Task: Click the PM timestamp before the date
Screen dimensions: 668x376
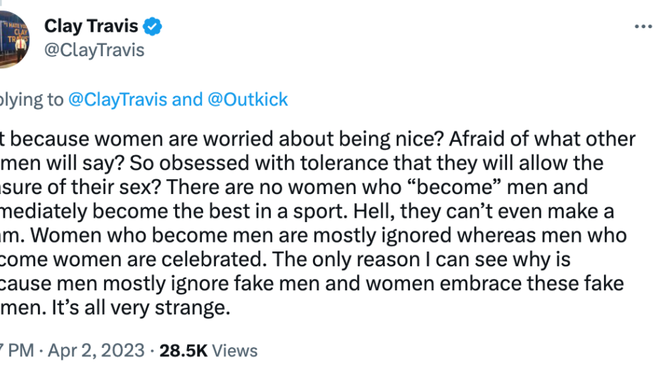Action: click(x=17, y=351)
